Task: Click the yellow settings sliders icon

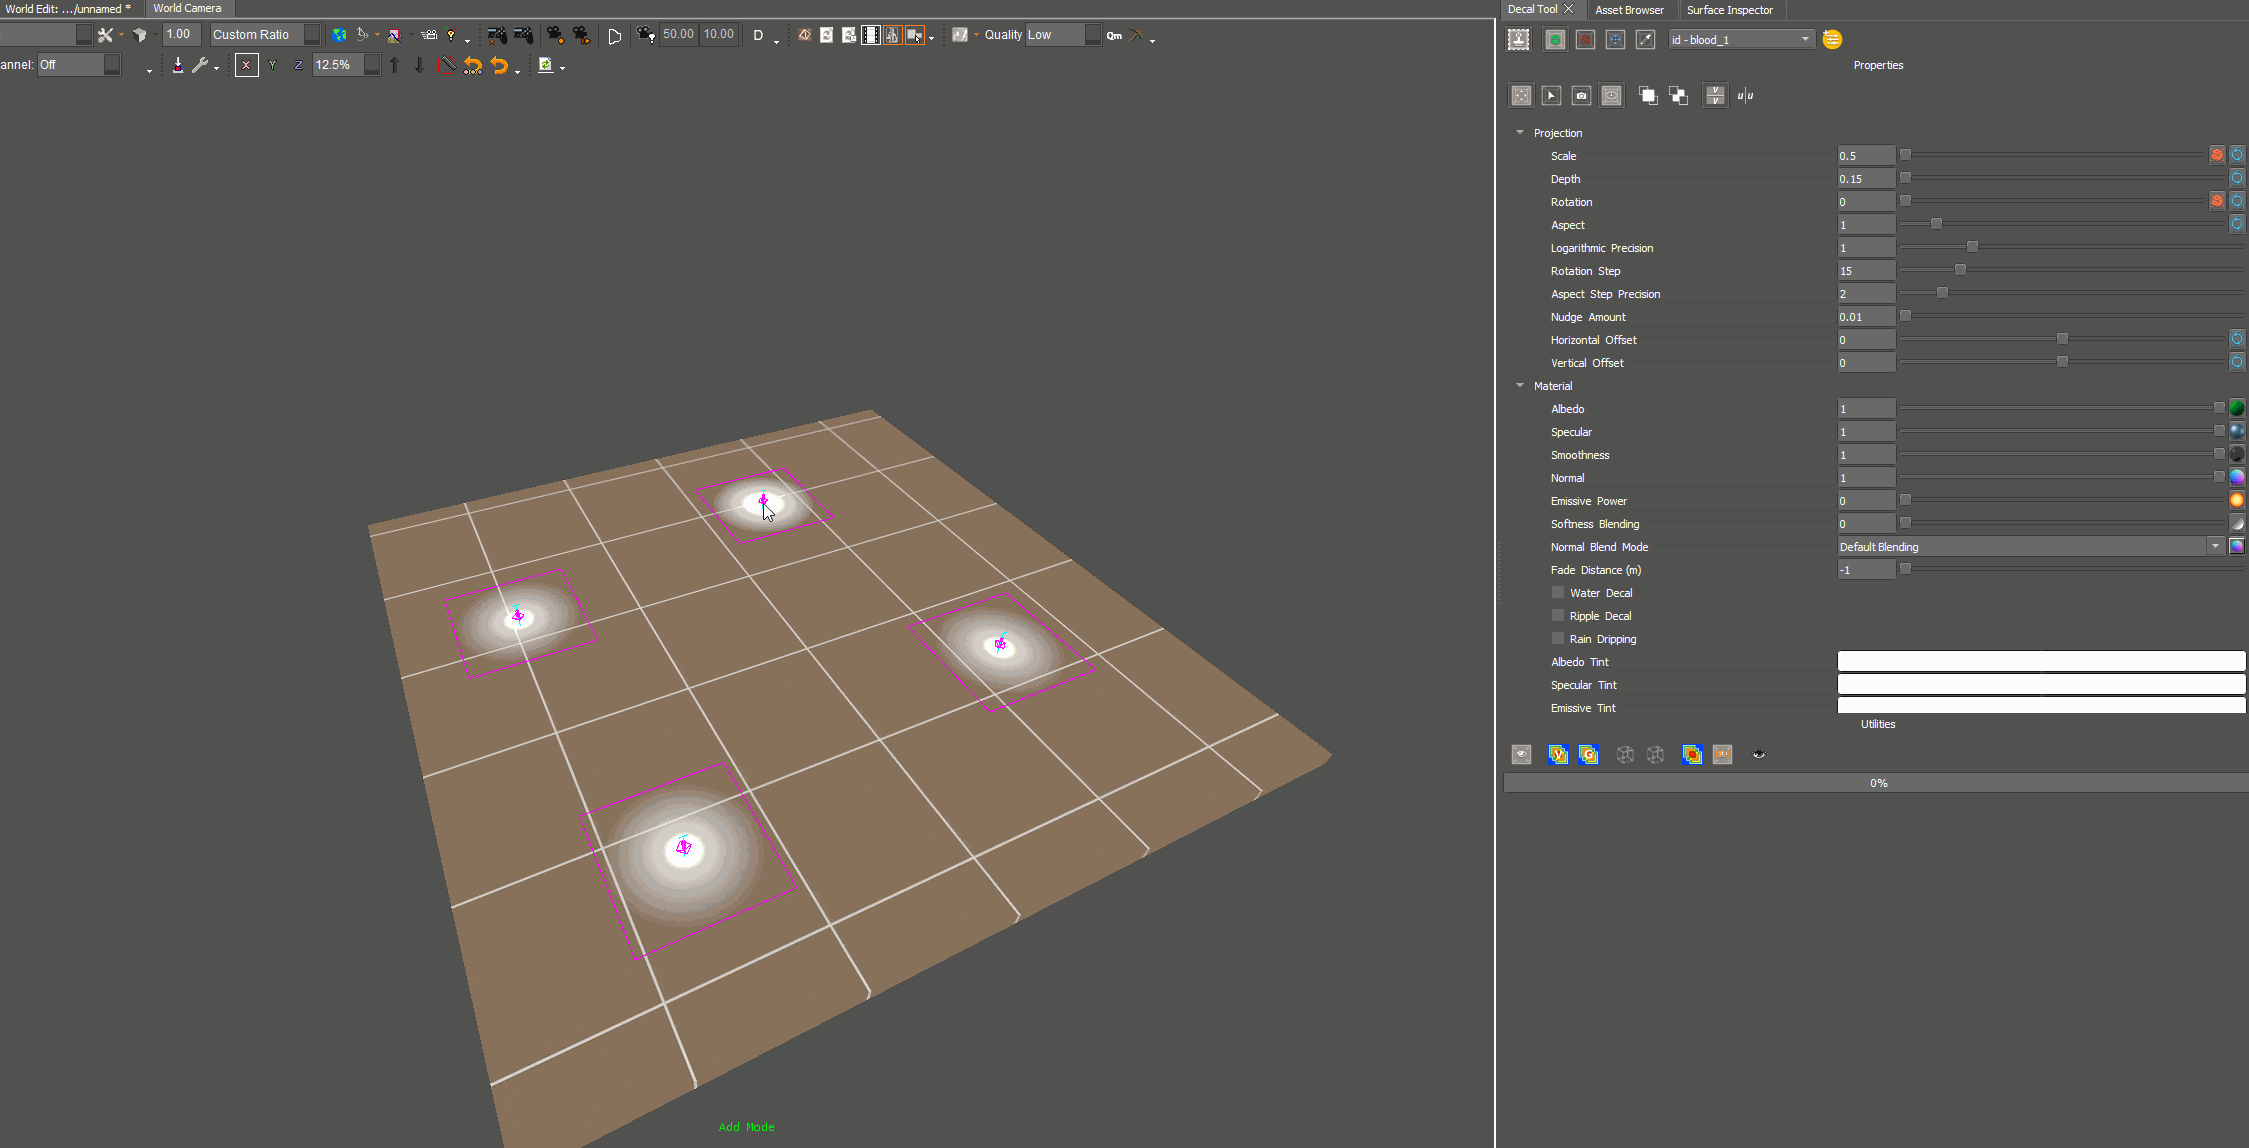Action: [1832, 39]
